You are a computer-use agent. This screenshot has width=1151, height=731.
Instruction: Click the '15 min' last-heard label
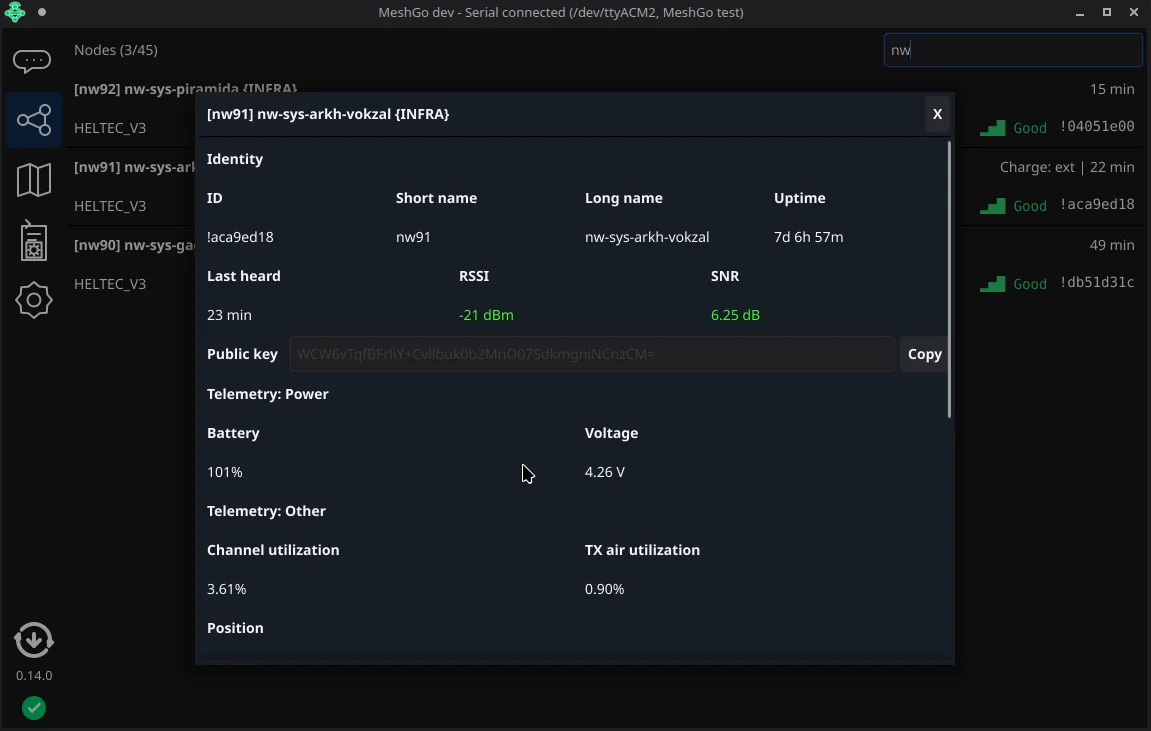[x=1112, y=89]
